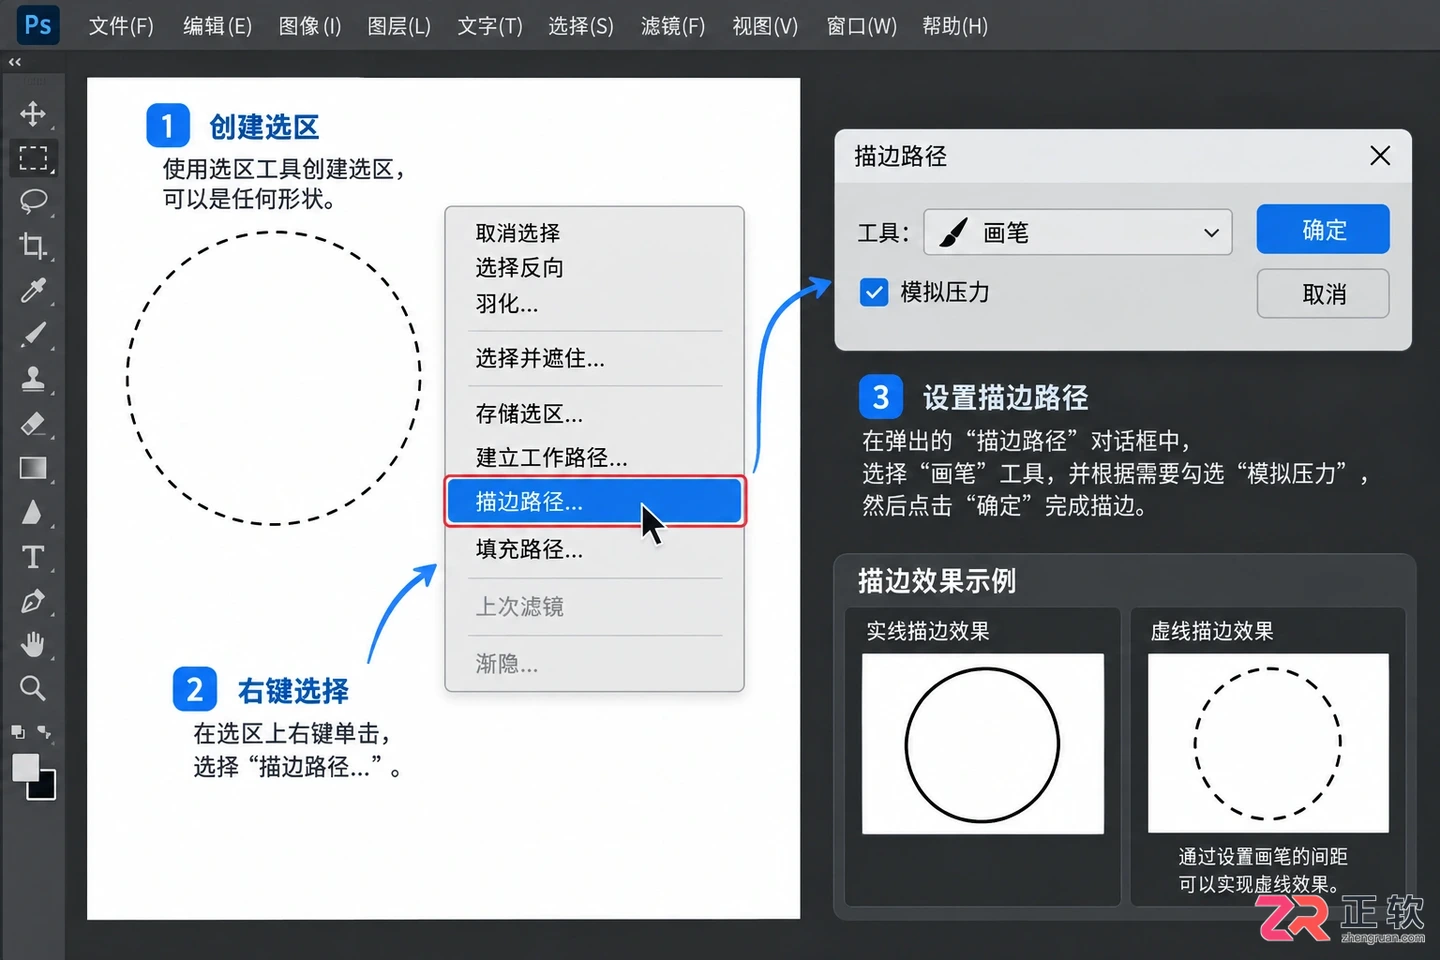Select the Crop tool

[33, 245]
